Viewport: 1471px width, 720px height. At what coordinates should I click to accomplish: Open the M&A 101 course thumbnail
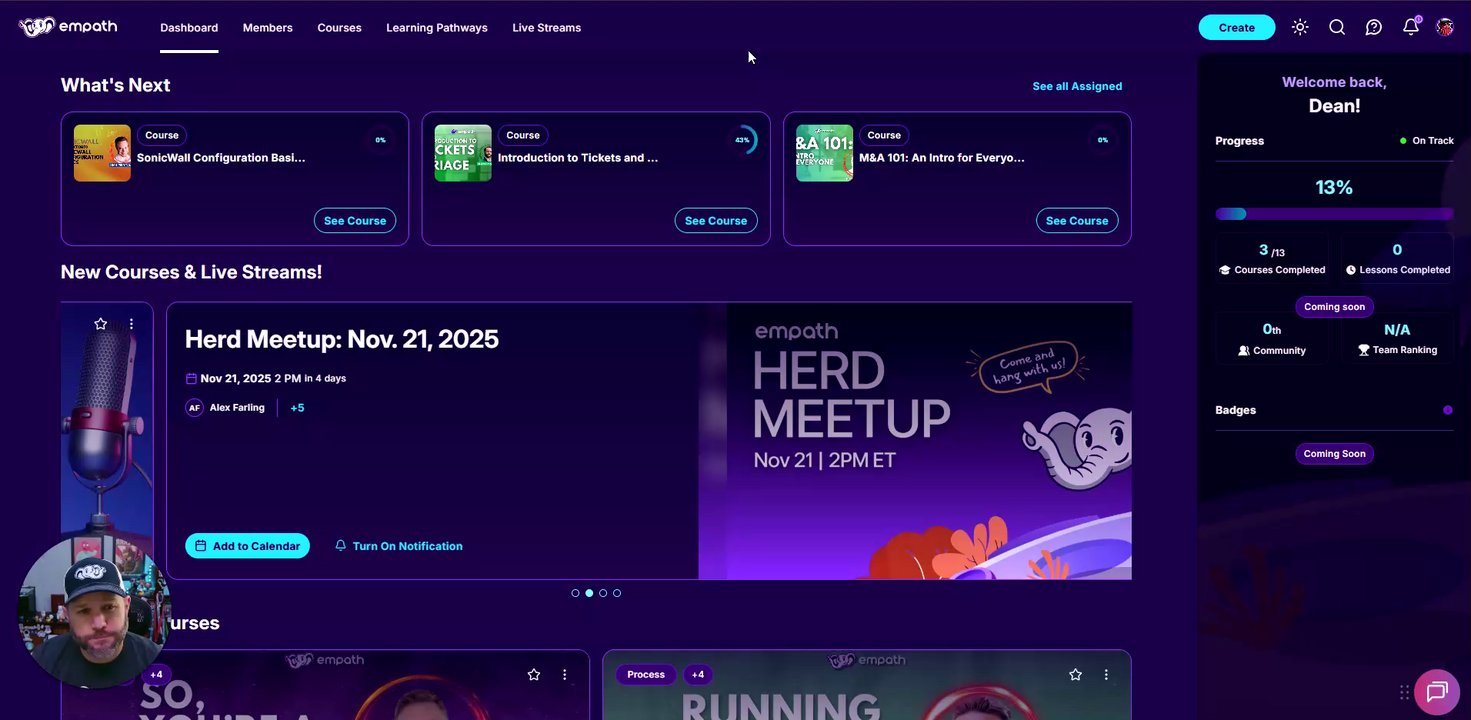click(x=824, y=153)
